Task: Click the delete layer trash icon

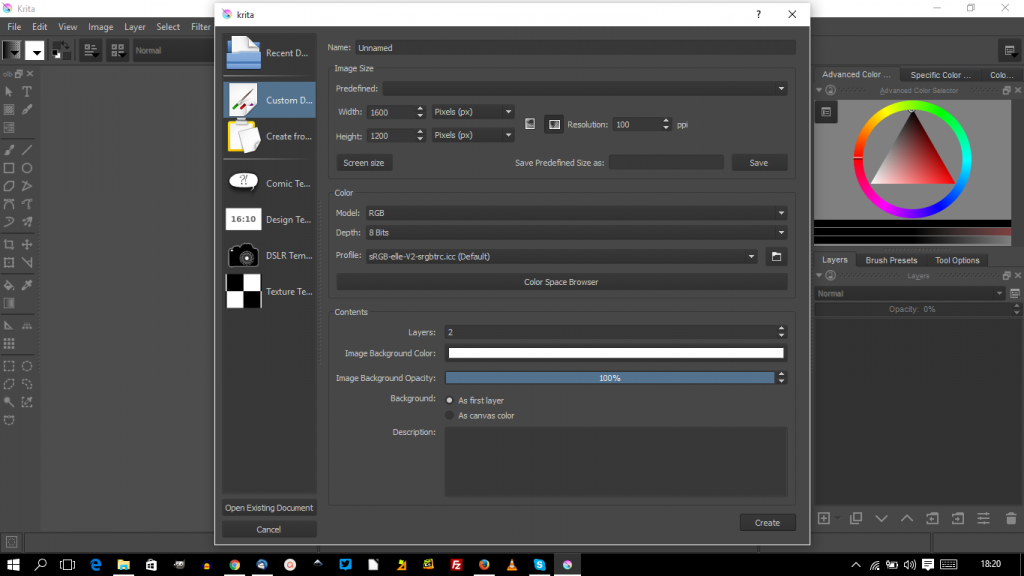Action: [1011, 518]
